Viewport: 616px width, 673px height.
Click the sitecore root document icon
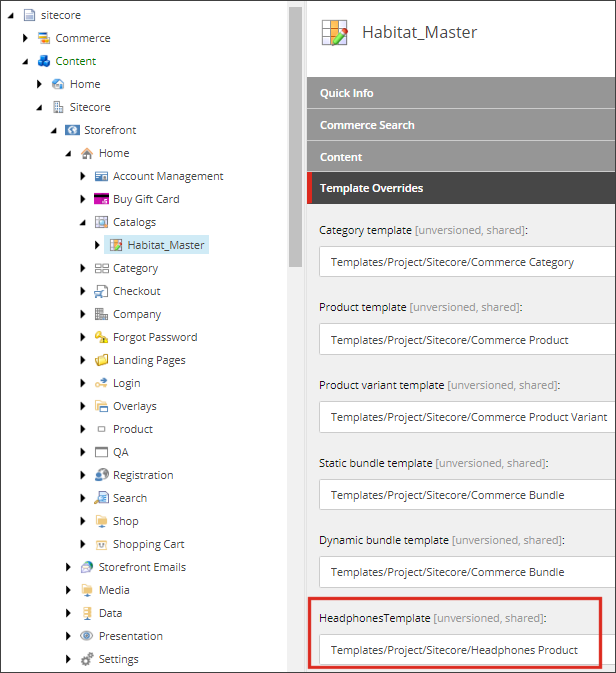[29, 15]
